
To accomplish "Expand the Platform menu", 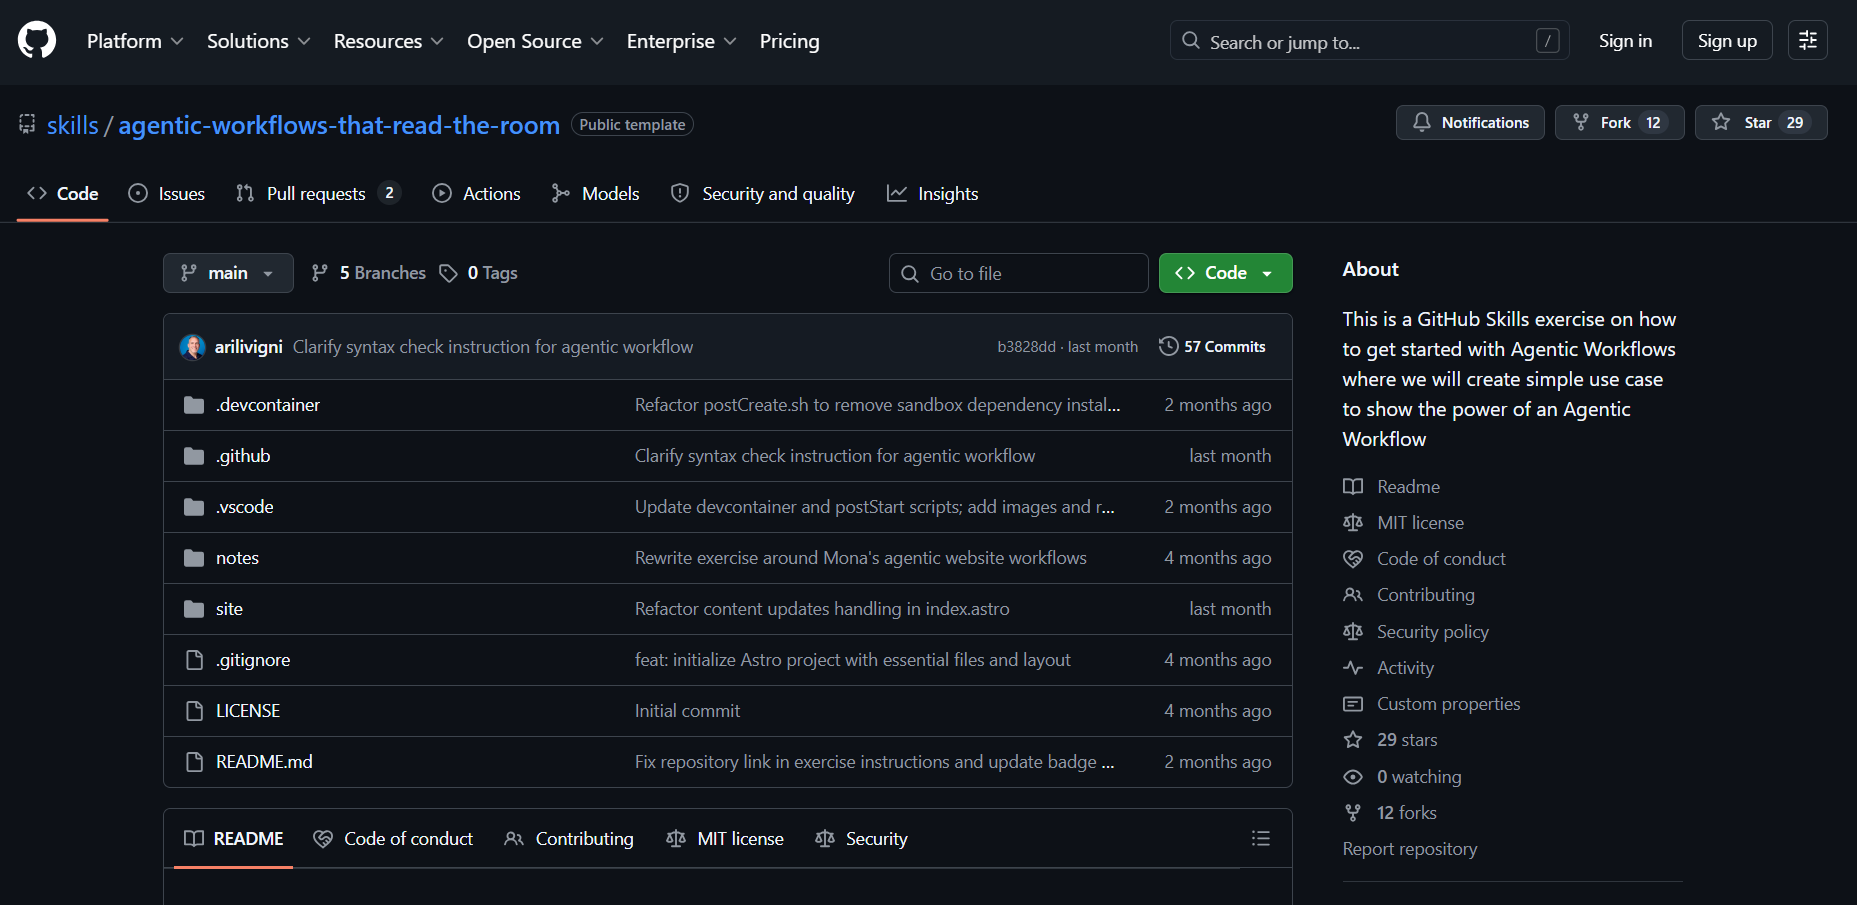I will coord(135,41).
